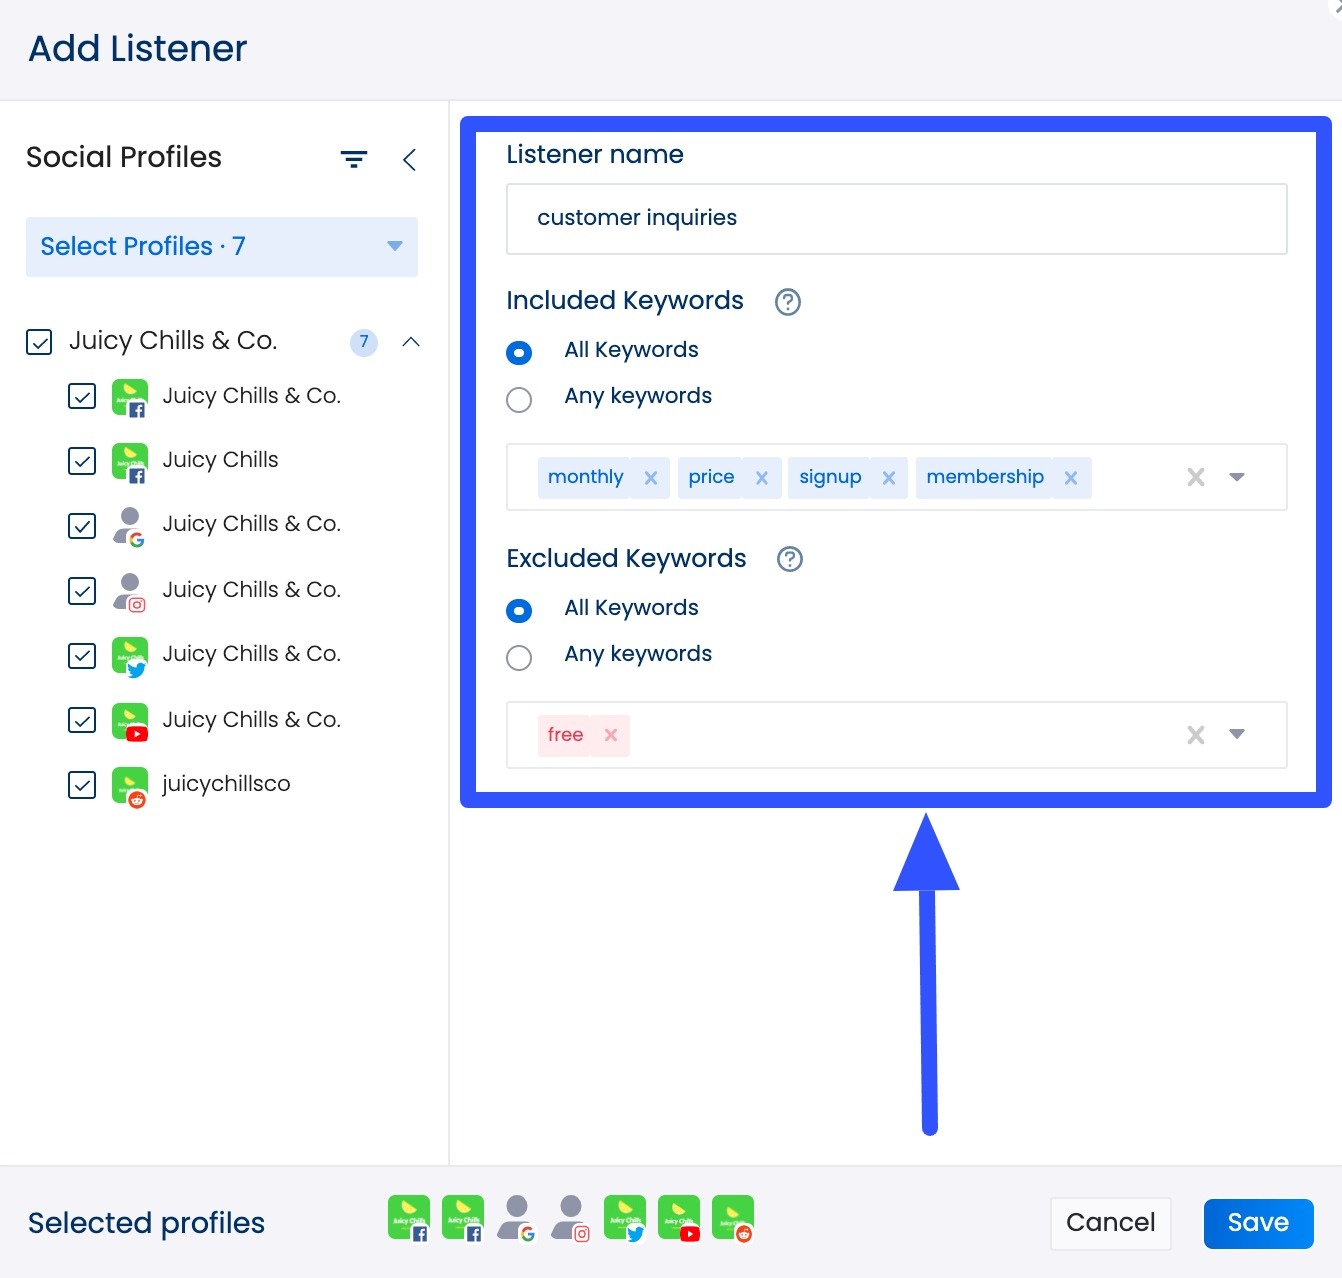Click the Reddit profile icon in Selected profiles

733,1219
